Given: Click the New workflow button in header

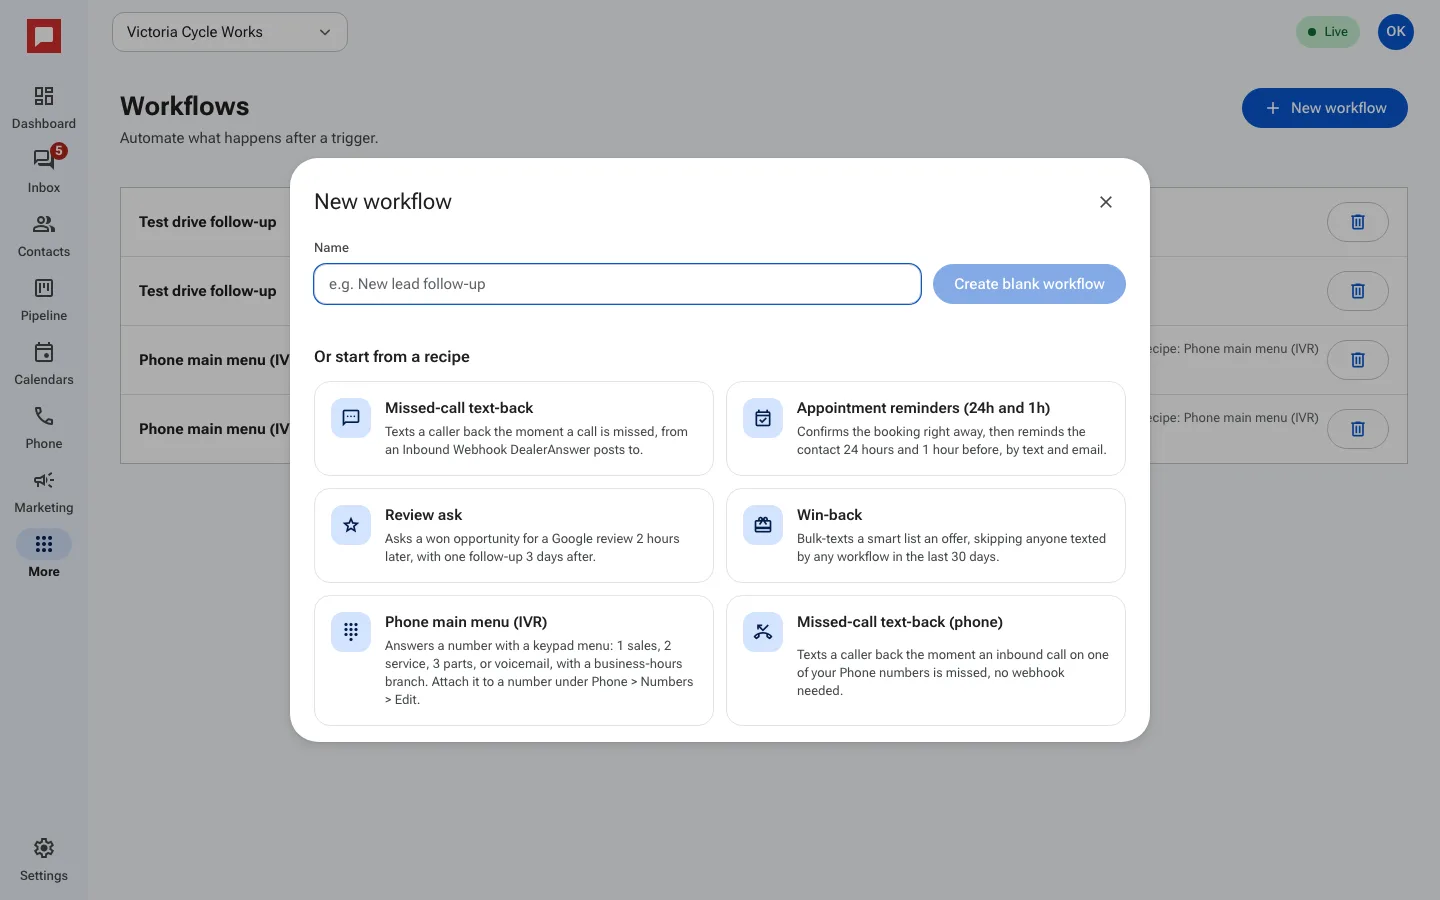Looking at the screenshot, I should tap(1325, 108).
